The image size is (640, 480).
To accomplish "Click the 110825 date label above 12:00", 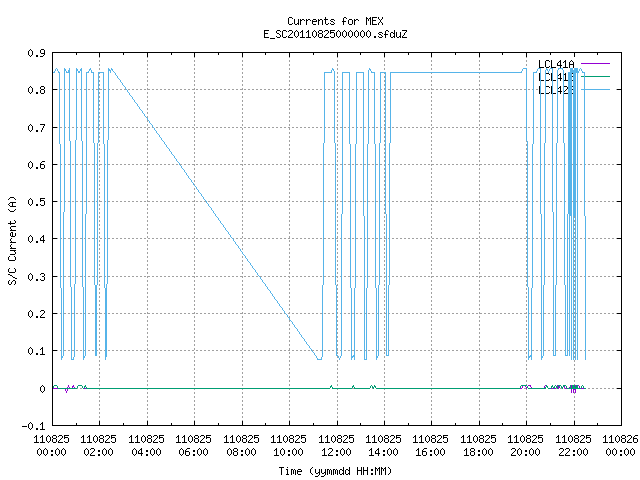I will tap(336, 439).
